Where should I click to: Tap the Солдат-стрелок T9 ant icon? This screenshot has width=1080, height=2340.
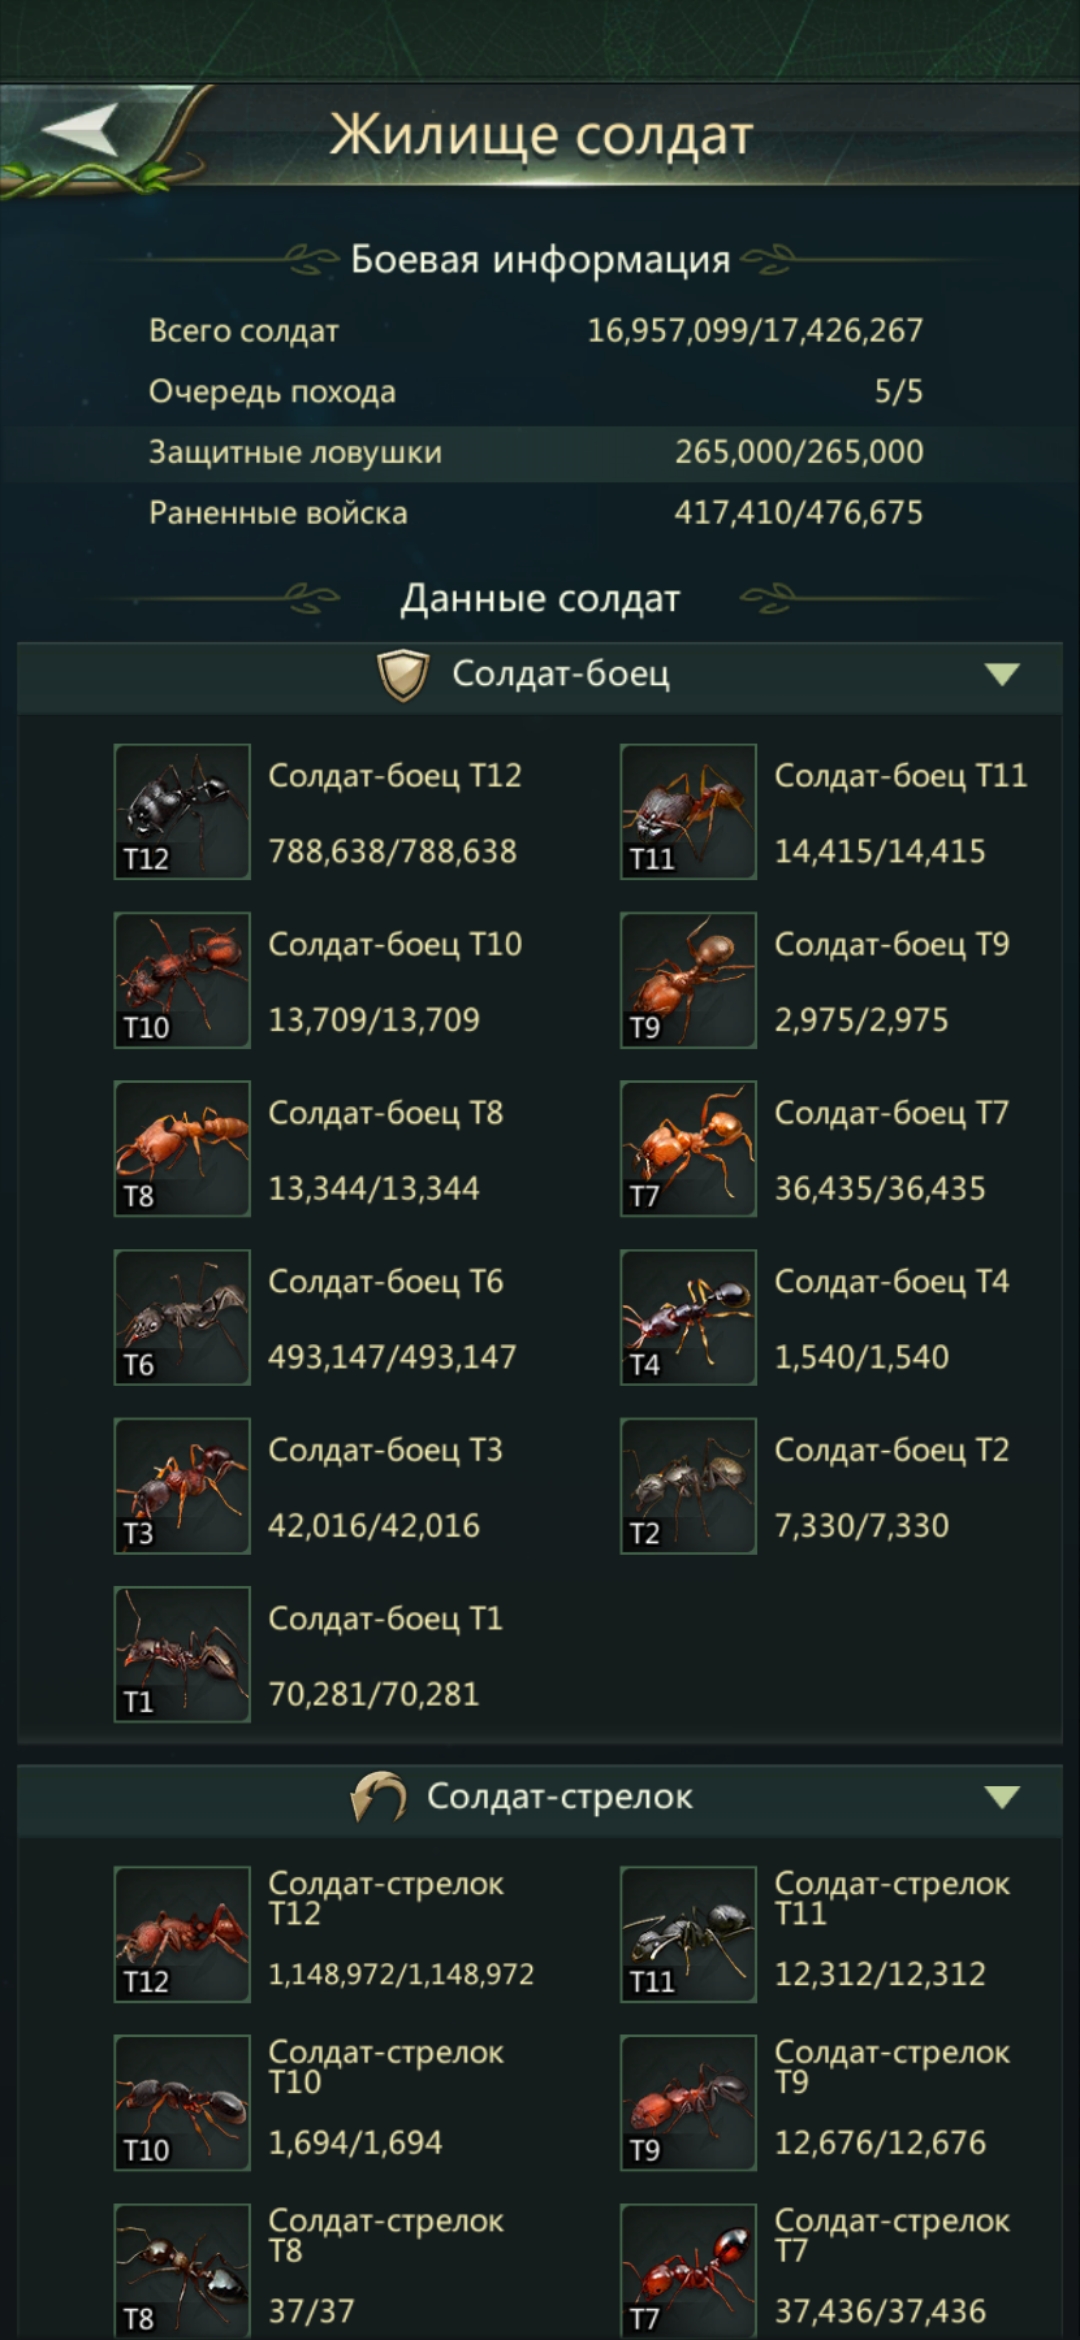tap(688, 2103)
